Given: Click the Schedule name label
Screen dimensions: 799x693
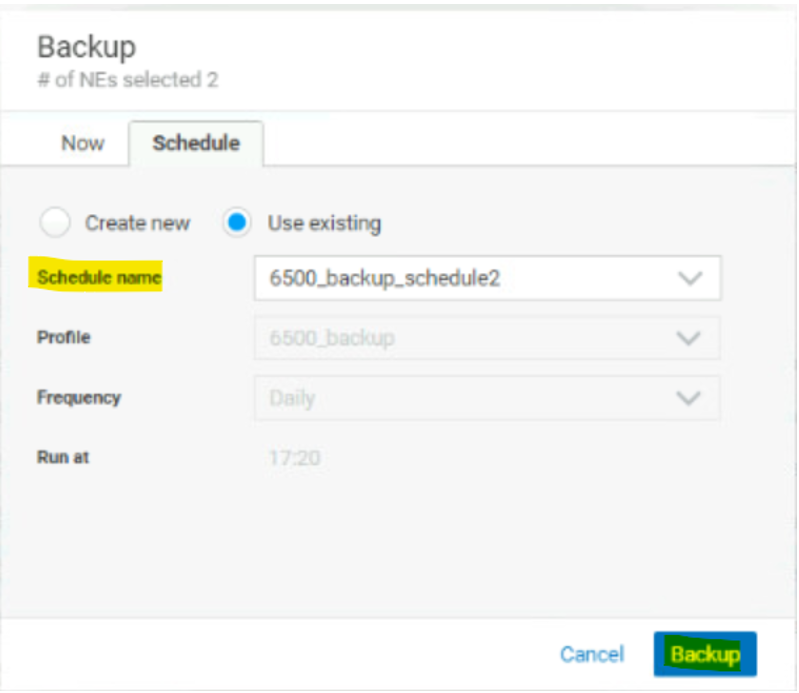Looking at the screenshot, I should tap(99, 278).
